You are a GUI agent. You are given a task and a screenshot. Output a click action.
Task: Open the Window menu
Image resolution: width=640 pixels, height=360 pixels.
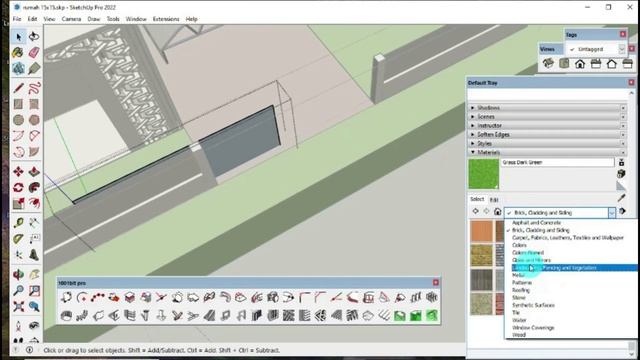coord(136,19)
